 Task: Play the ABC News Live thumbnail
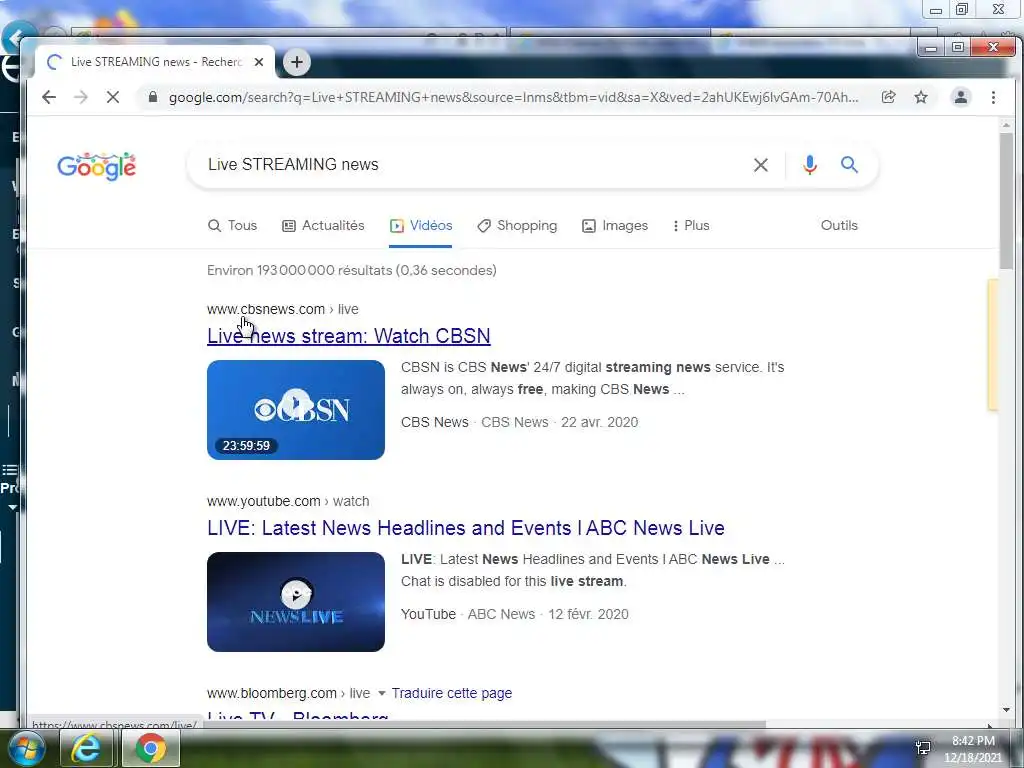coord(296,601)
